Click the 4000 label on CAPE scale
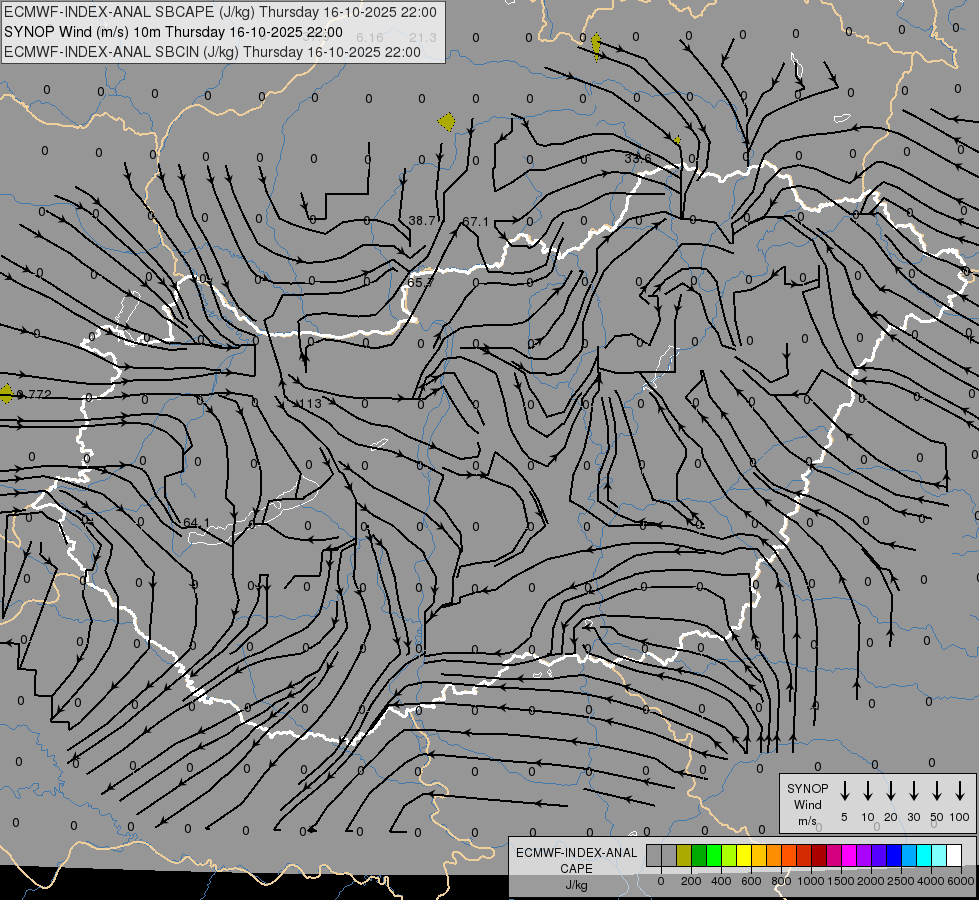The image size is (979, 900). [931, 881]
